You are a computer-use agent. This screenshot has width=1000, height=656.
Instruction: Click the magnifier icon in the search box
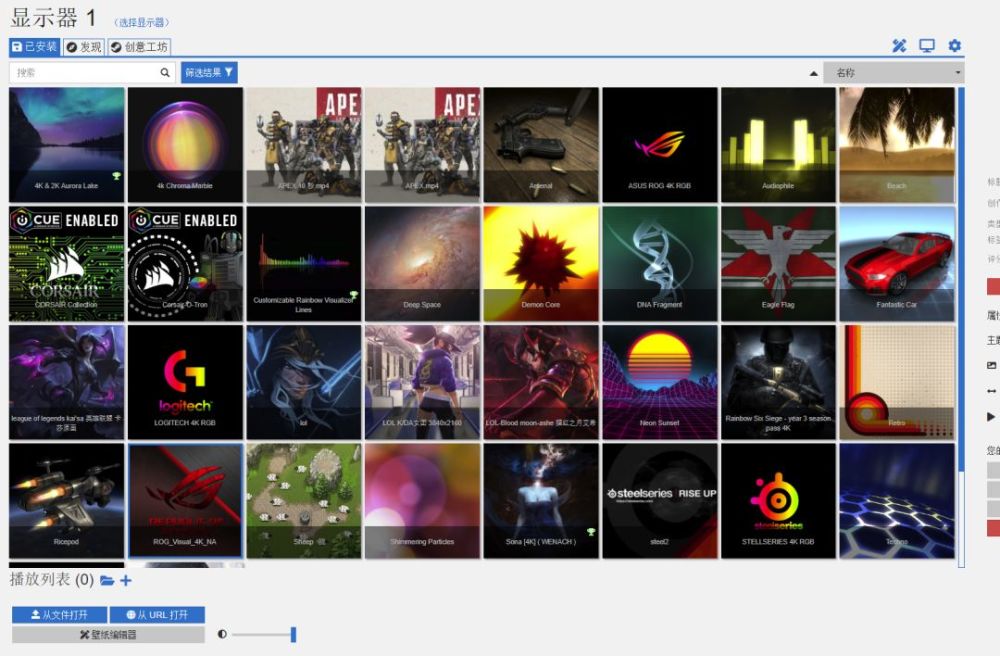coord(165,73)
